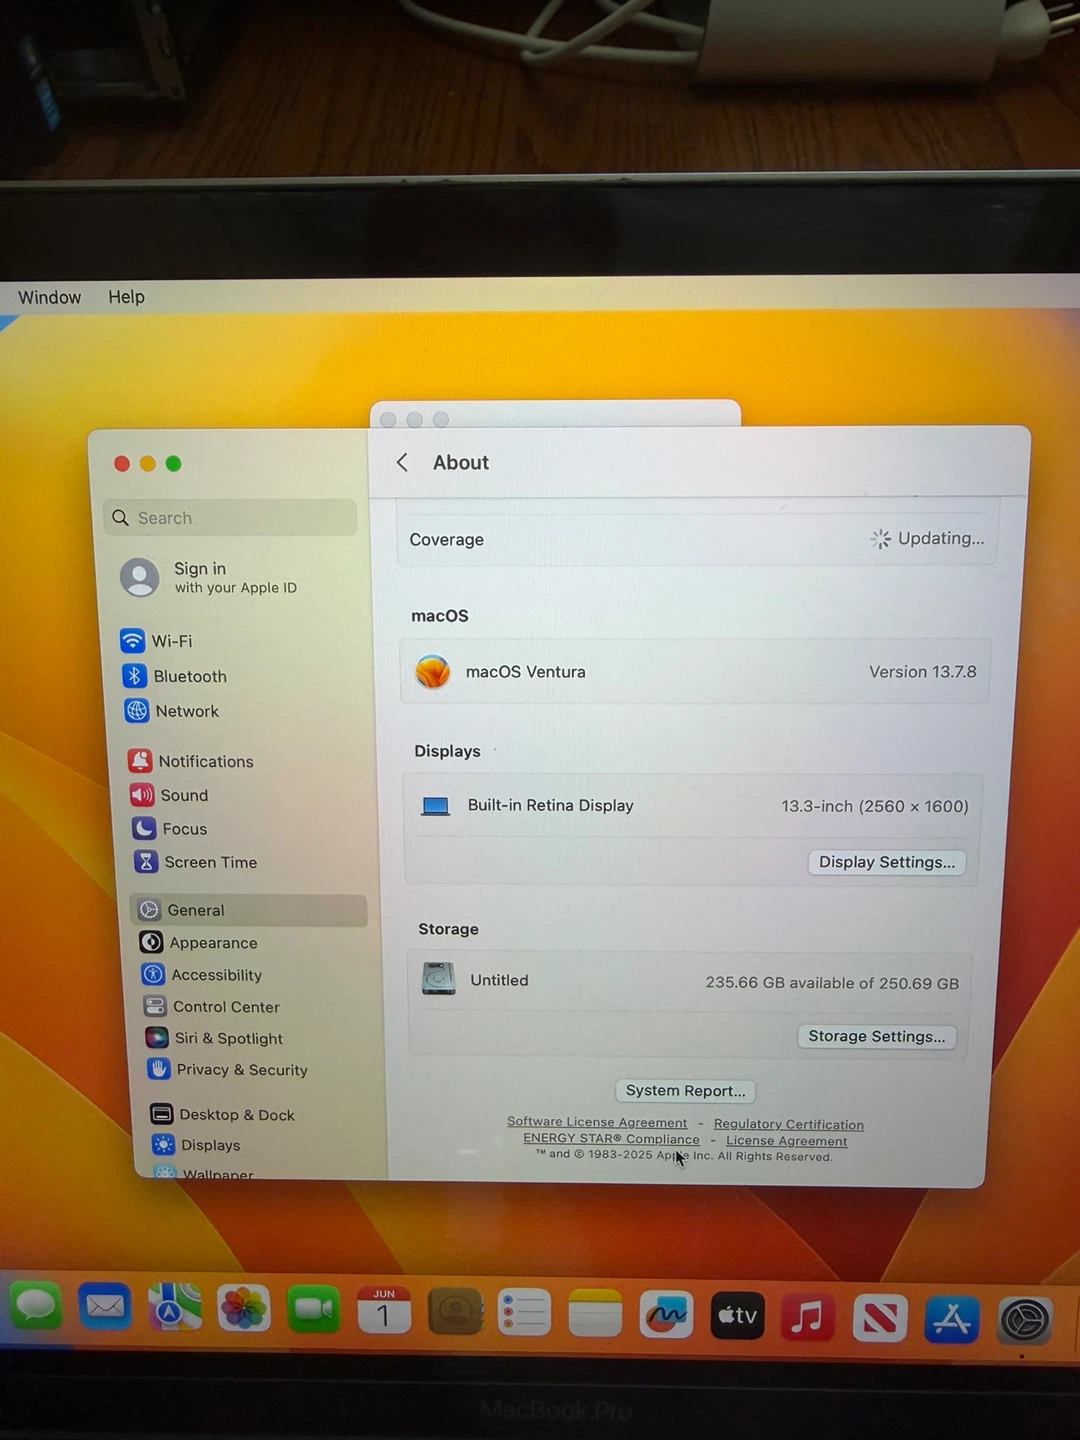Open Displays settings in sidebar

(196, 1144)
